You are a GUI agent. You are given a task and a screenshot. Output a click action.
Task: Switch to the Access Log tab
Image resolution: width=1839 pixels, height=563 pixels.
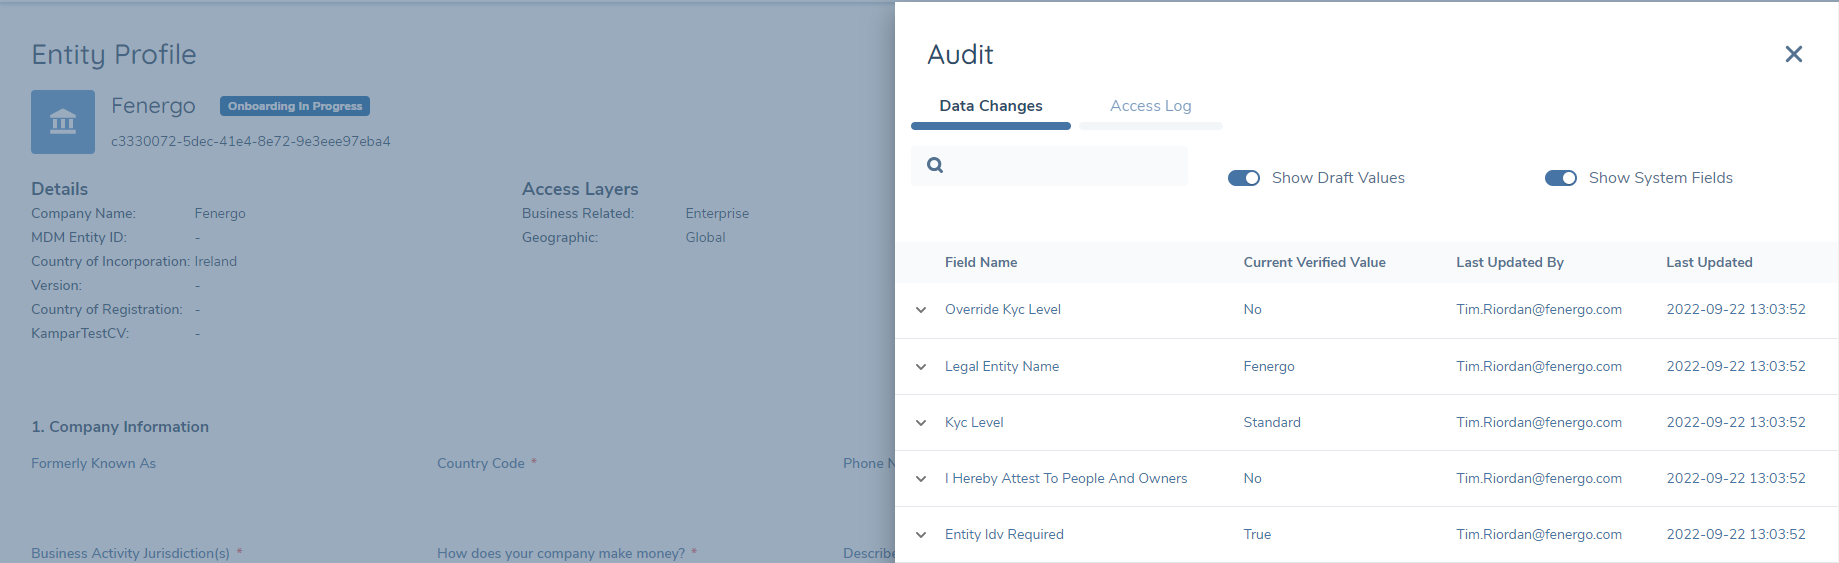(x=1150, y=106)
